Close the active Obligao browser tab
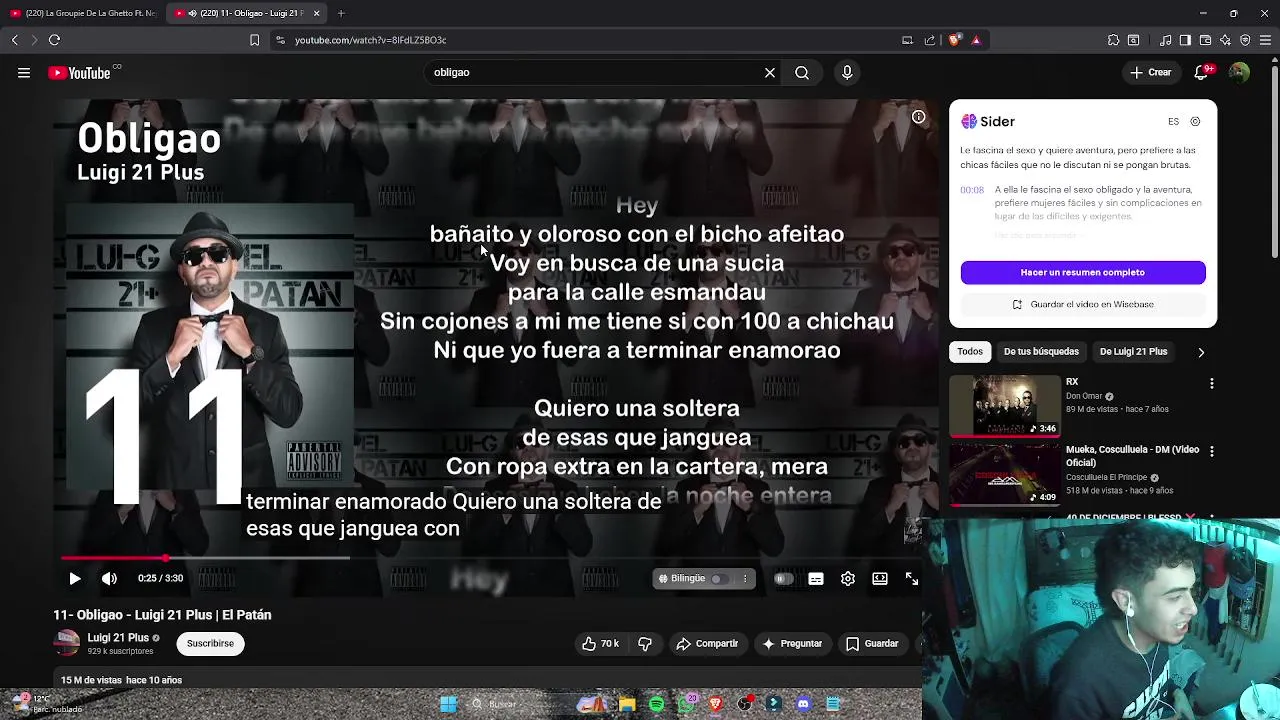 click(x=316, y=13)
